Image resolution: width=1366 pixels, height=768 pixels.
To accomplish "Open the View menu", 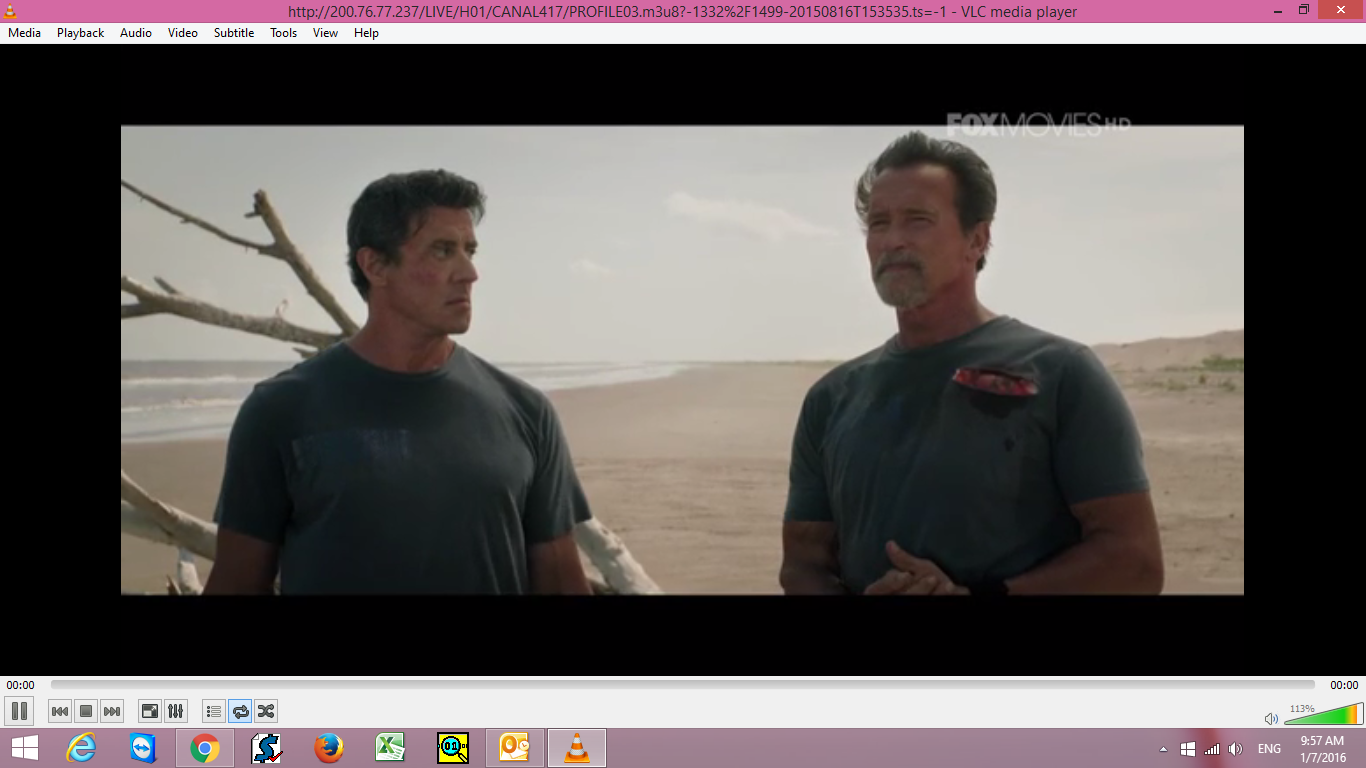I will point(326,33).
